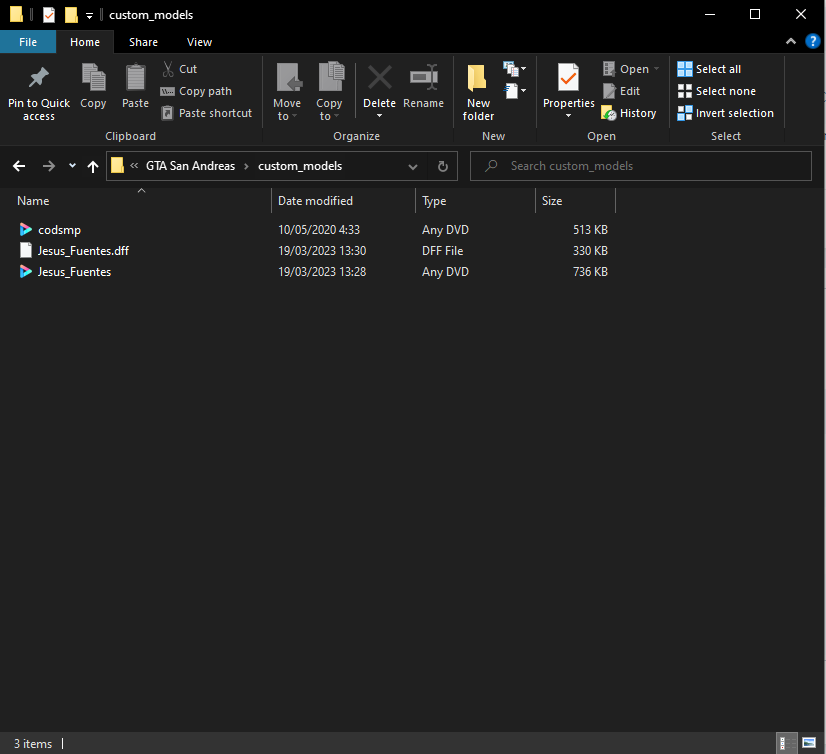Viewport: 826px width, 754px height.
Task: Click the Copy icon in Clipboard group
Action: point(93,77)
